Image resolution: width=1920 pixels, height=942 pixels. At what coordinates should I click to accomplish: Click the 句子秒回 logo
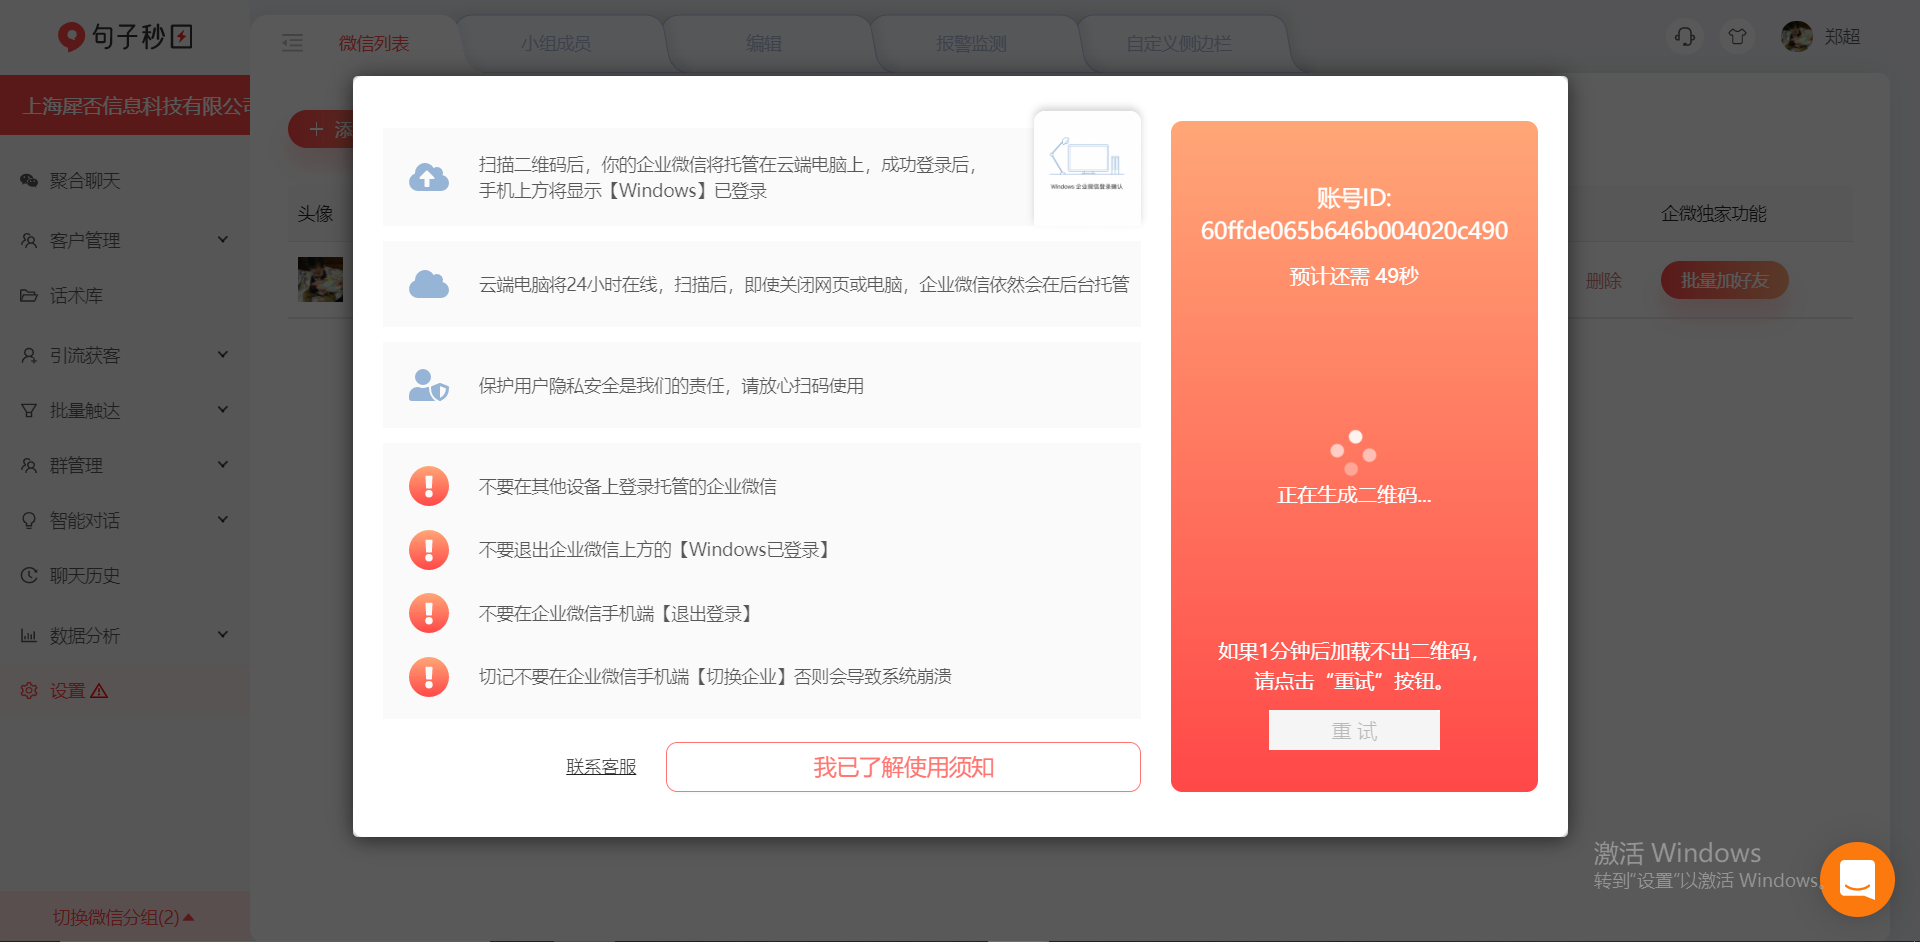coord(125,37)
